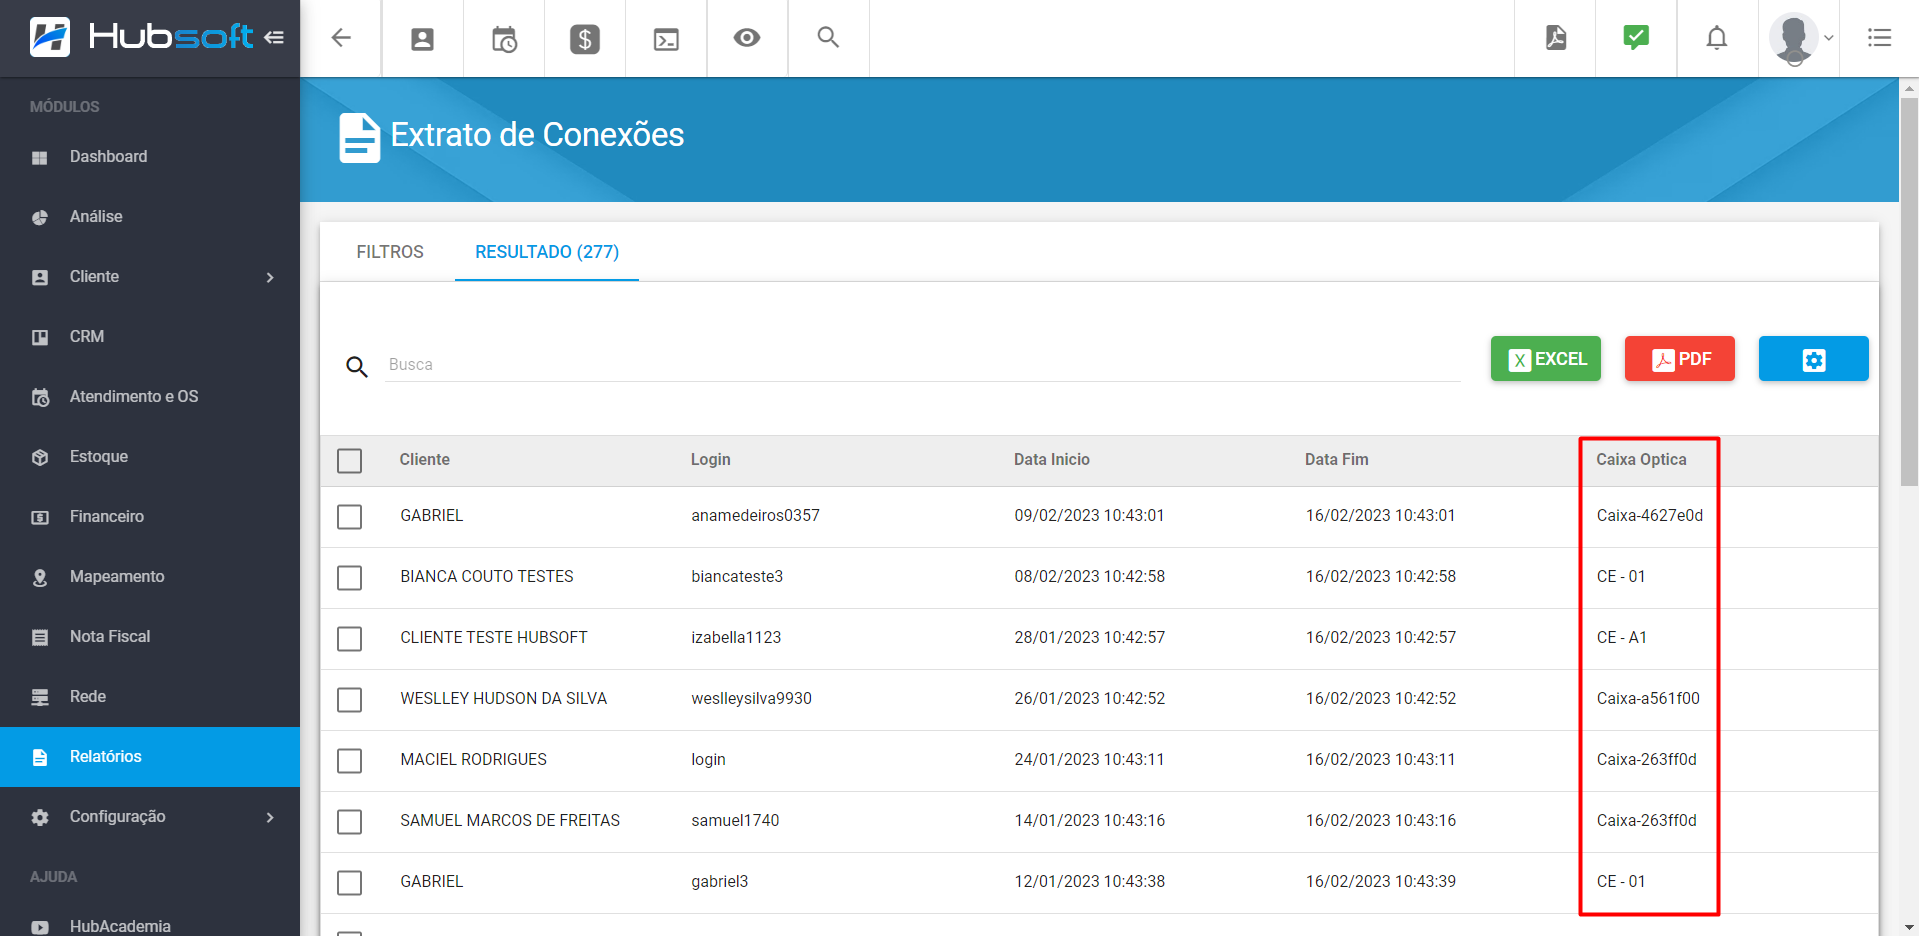Click the eye view icon in toolbar
The width and height of the screenshot is (1919, 936).
pyautogui.click(x=747, y=38)
